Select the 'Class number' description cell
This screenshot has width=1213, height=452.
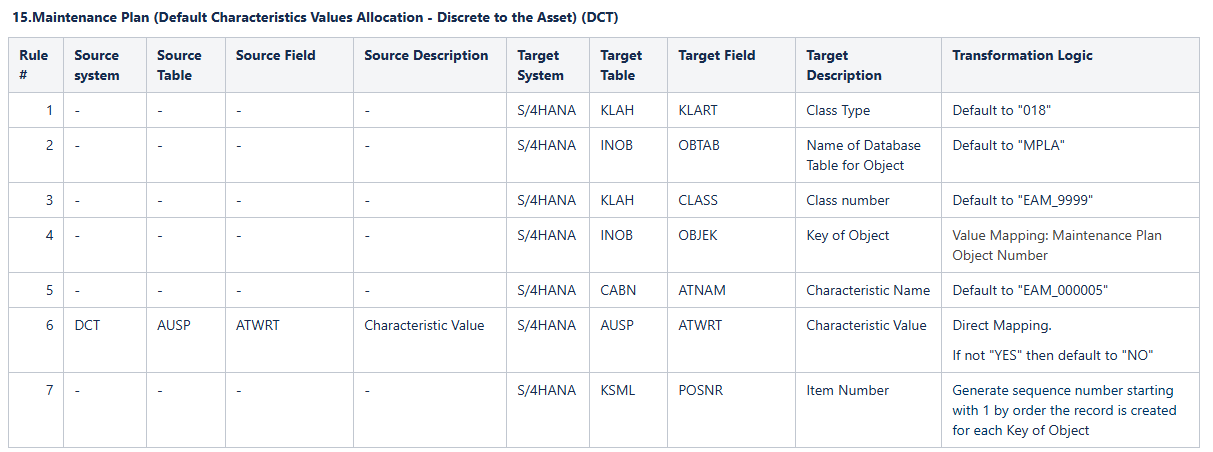coord(847,200)
